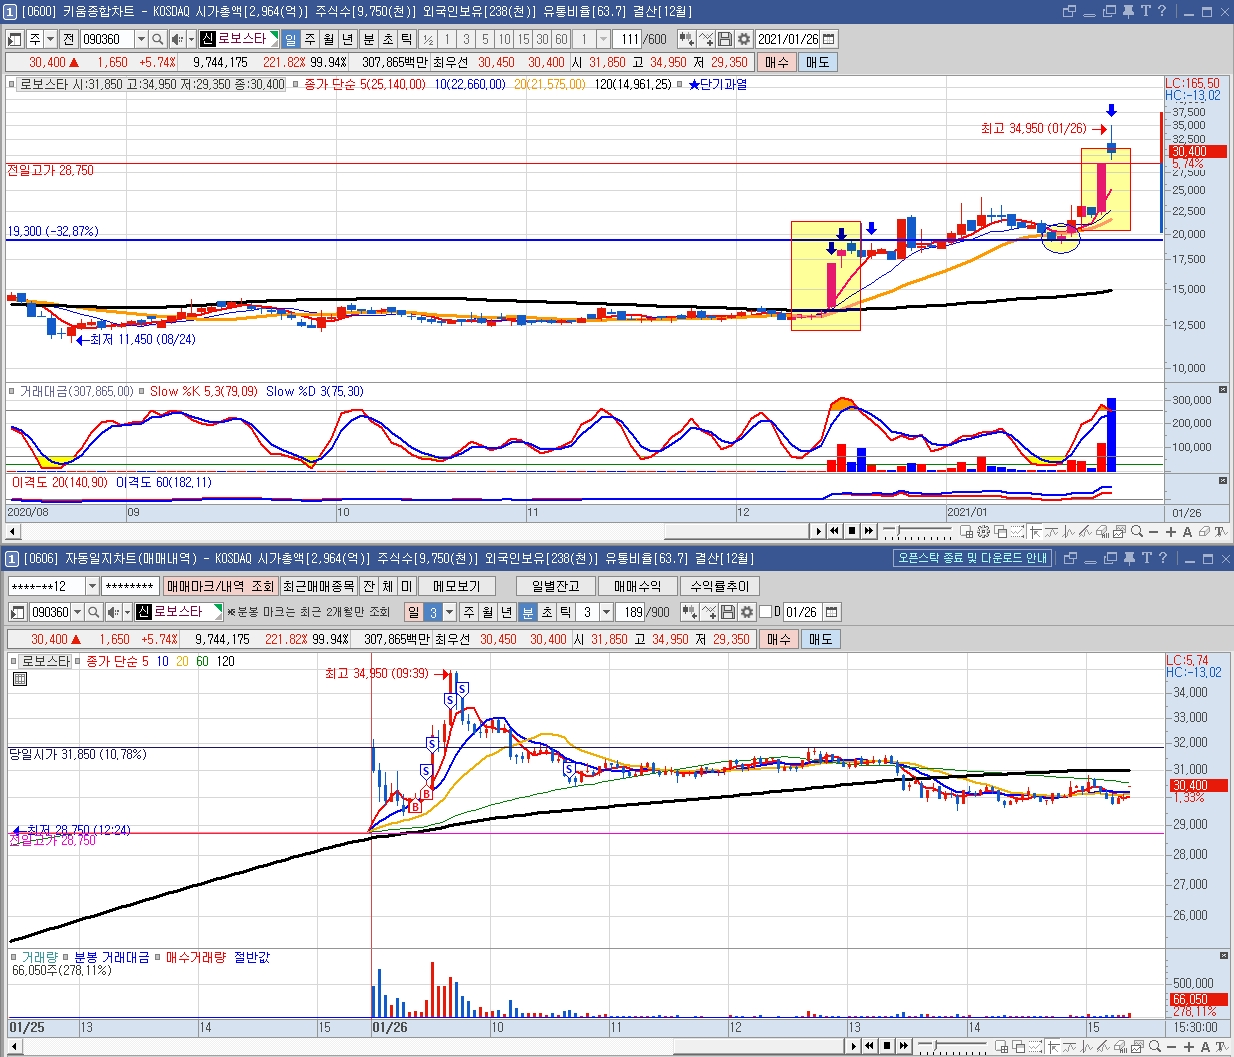Screen dimensions: 1234x1057
Task: Click the plus zoom-in icon in top chart
Action: click(1171, 532)
